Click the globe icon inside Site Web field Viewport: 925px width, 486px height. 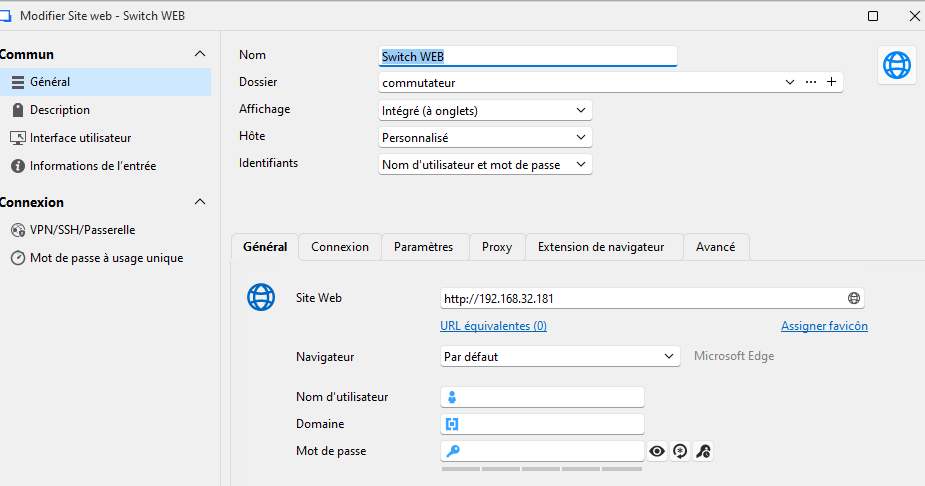pos(854,298)
